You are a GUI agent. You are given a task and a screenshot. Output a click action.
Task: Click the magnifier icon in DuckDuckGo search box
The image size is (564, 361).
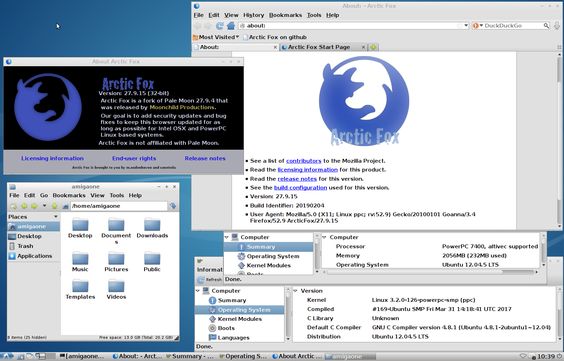click(546, 26)
